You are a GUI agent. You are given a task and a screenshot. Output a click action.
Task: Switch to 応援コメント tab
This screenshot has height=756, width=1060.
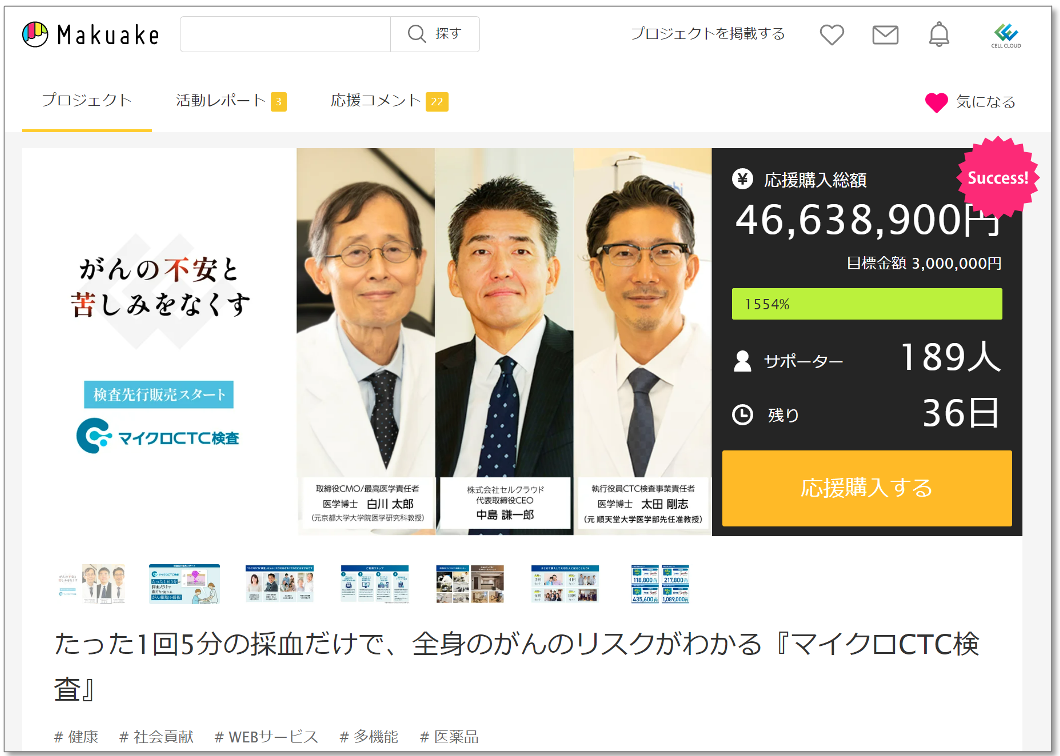tap(388, 100)
